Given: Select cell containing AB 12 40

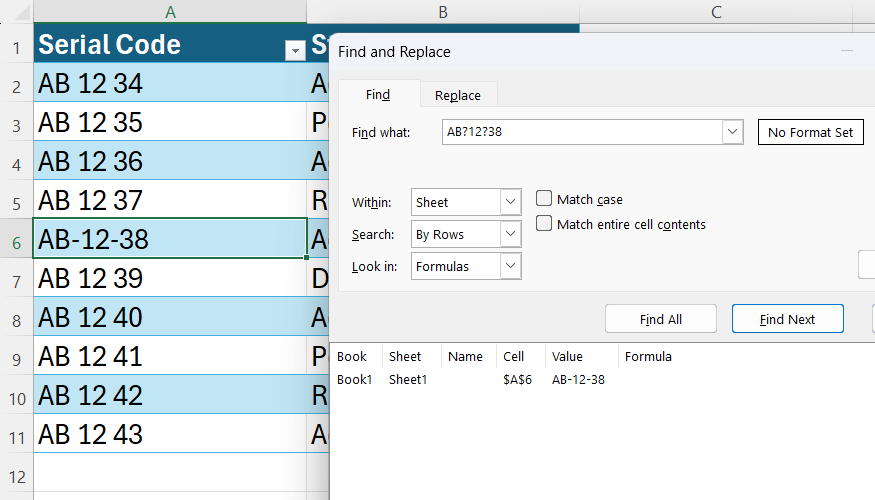Looking at the screenshot, I should pyautogui.click(x=170, y=317).
